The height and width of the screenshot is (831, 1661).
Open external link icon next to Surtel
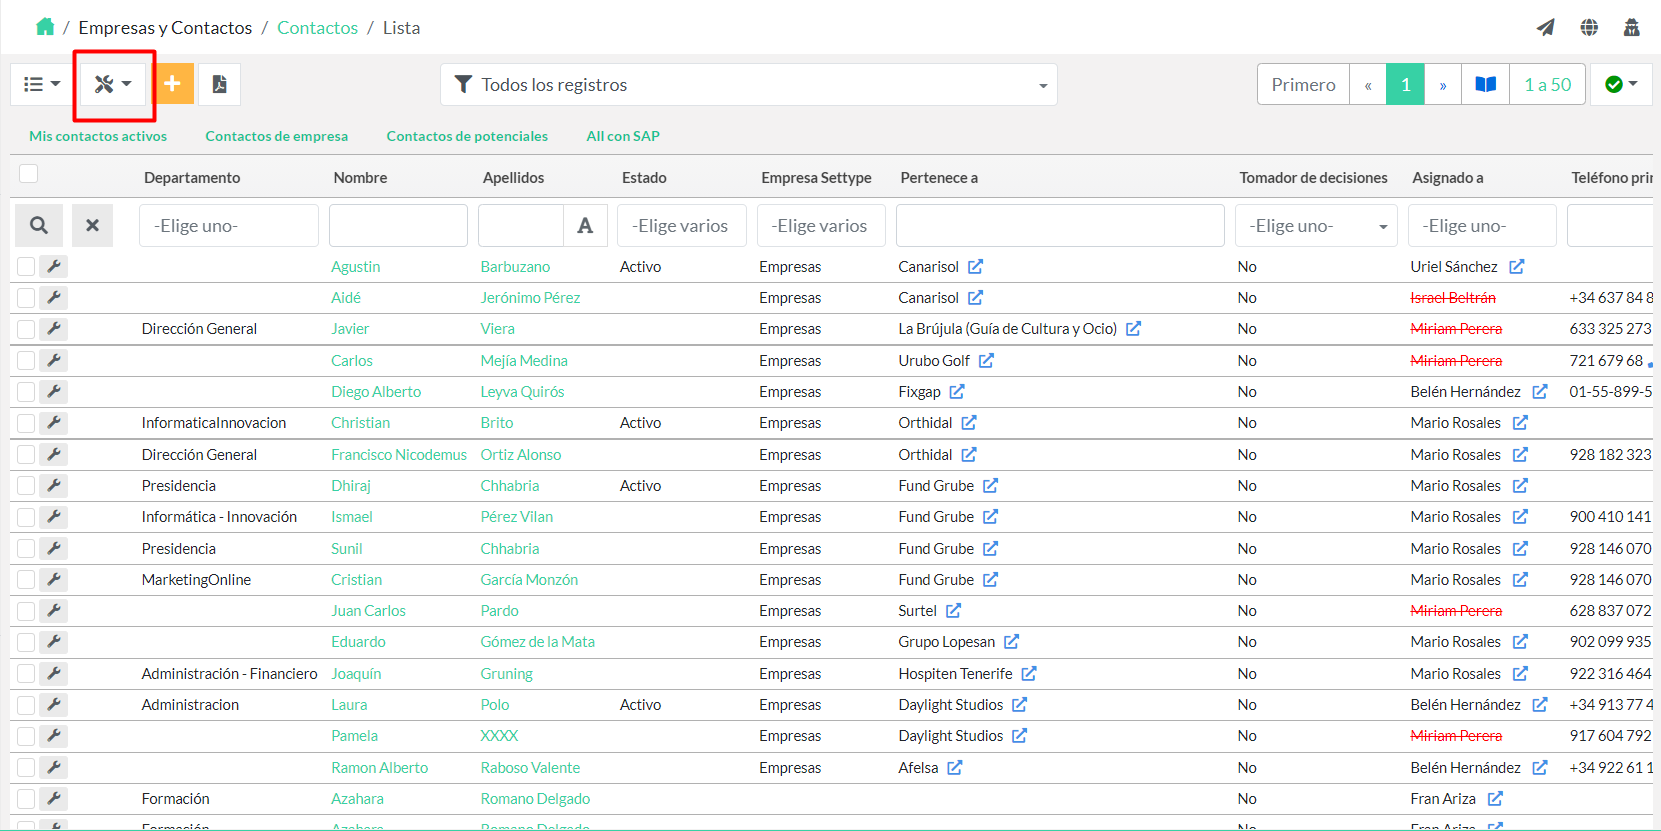pyautogui.click(x=953, y=610)
